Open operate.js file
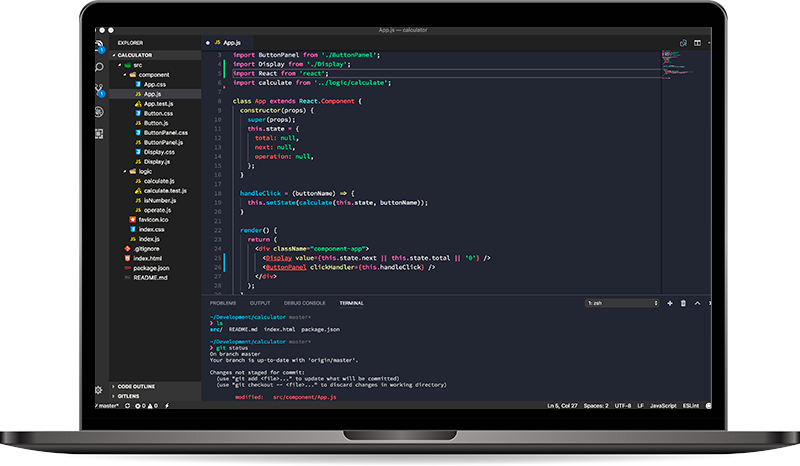The image size is (800, 466). coord(155,210)
